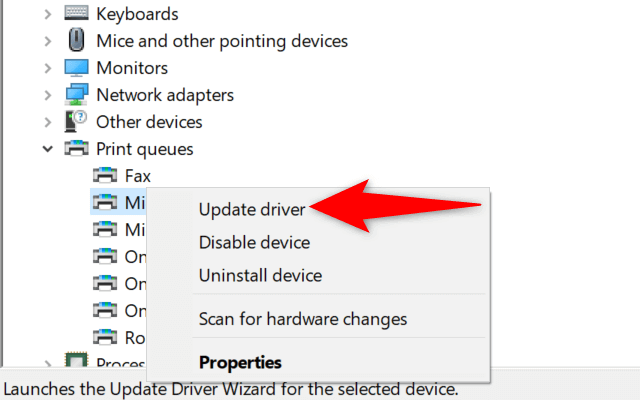Click the Processors chip icon
The width and height of the screenshot is (640, 400).
pos(76,363)
